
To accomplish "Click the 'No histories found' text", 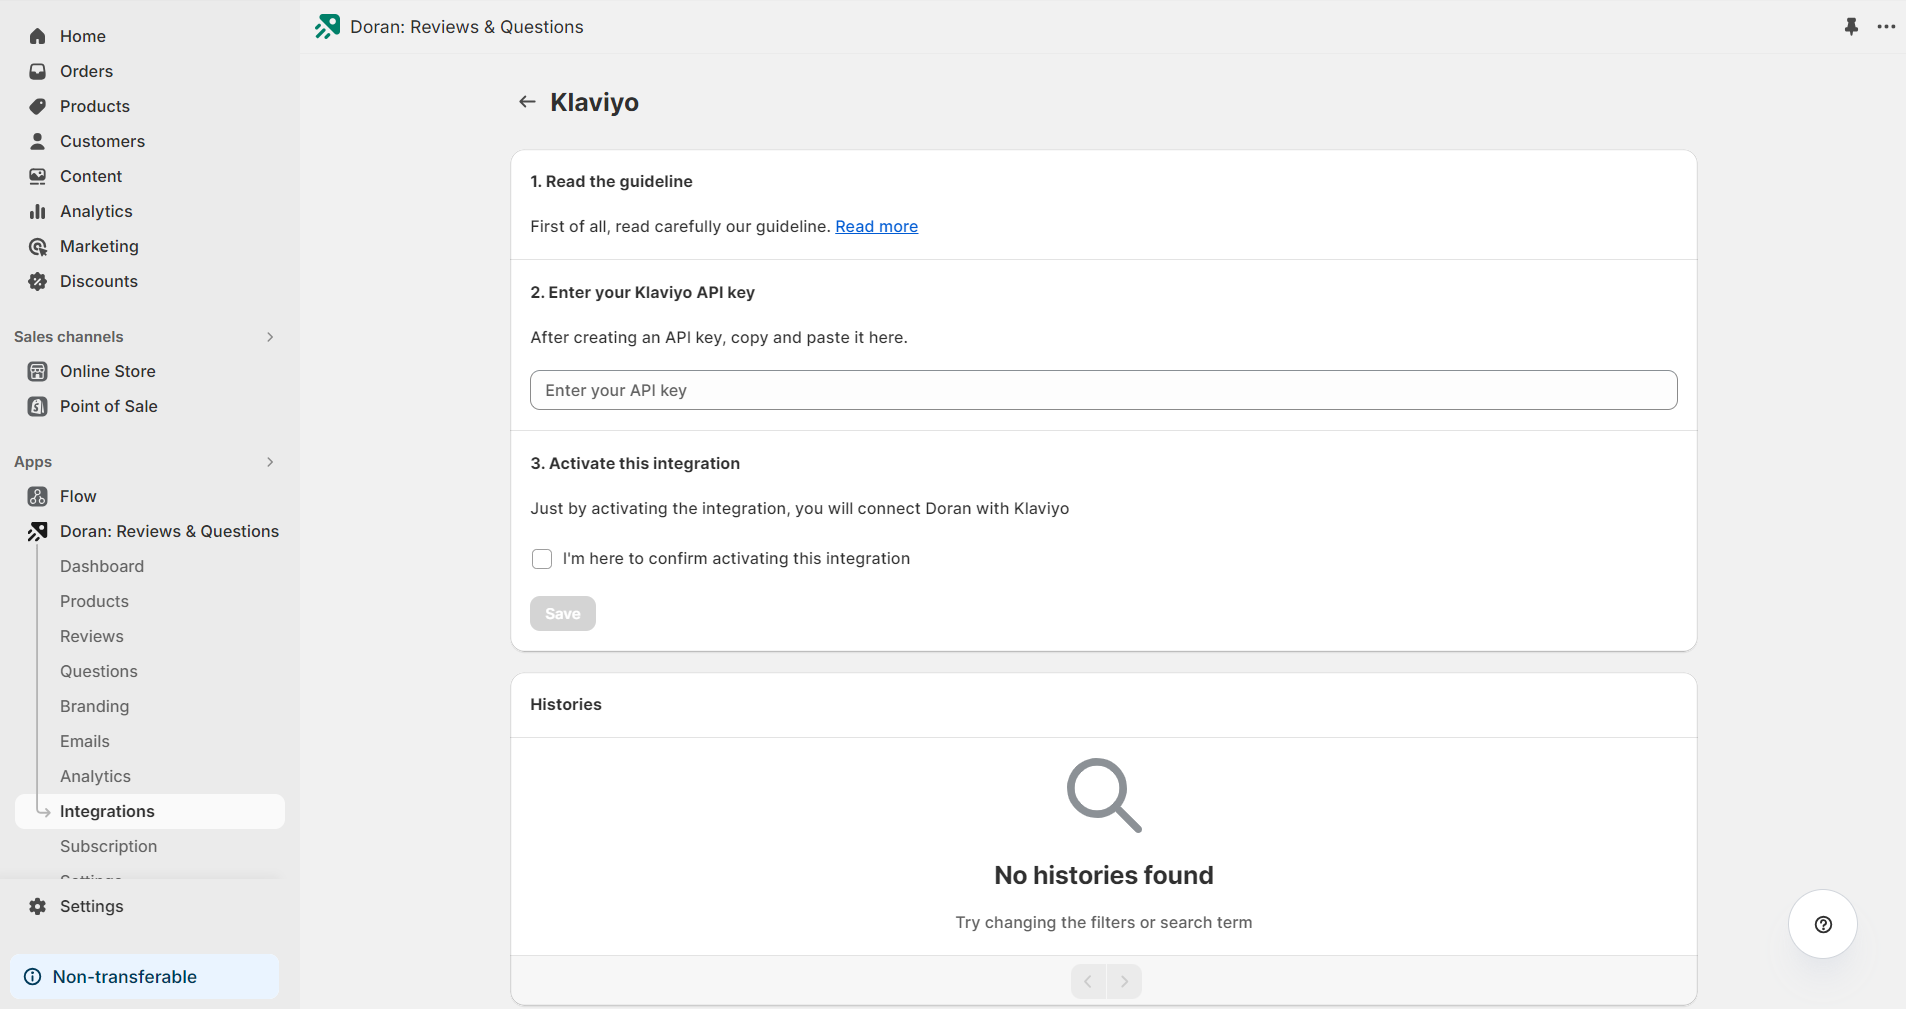I will click(x=1103, y=875).
